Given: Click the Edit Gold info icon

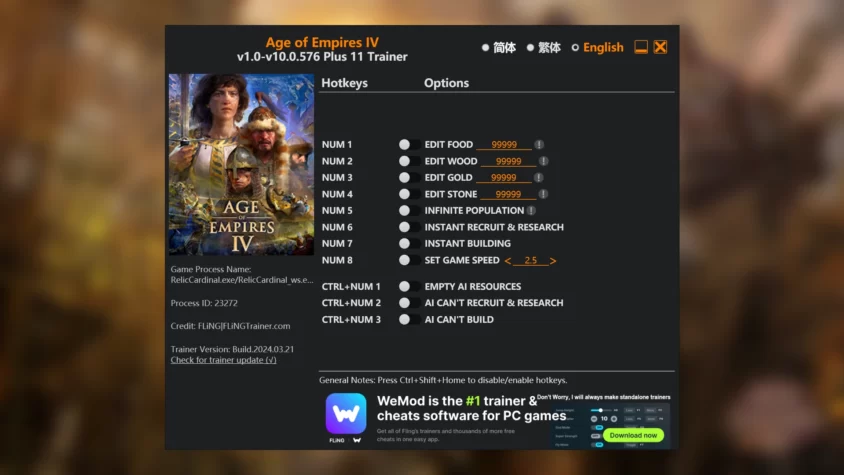Looking at the screenshot, I should [538, 177].
